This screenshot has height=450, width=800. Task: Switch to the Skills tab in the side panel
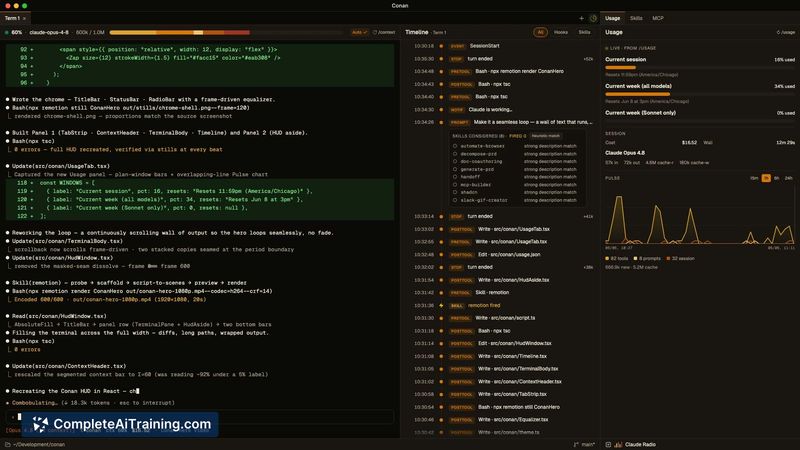tap(636, 18)
